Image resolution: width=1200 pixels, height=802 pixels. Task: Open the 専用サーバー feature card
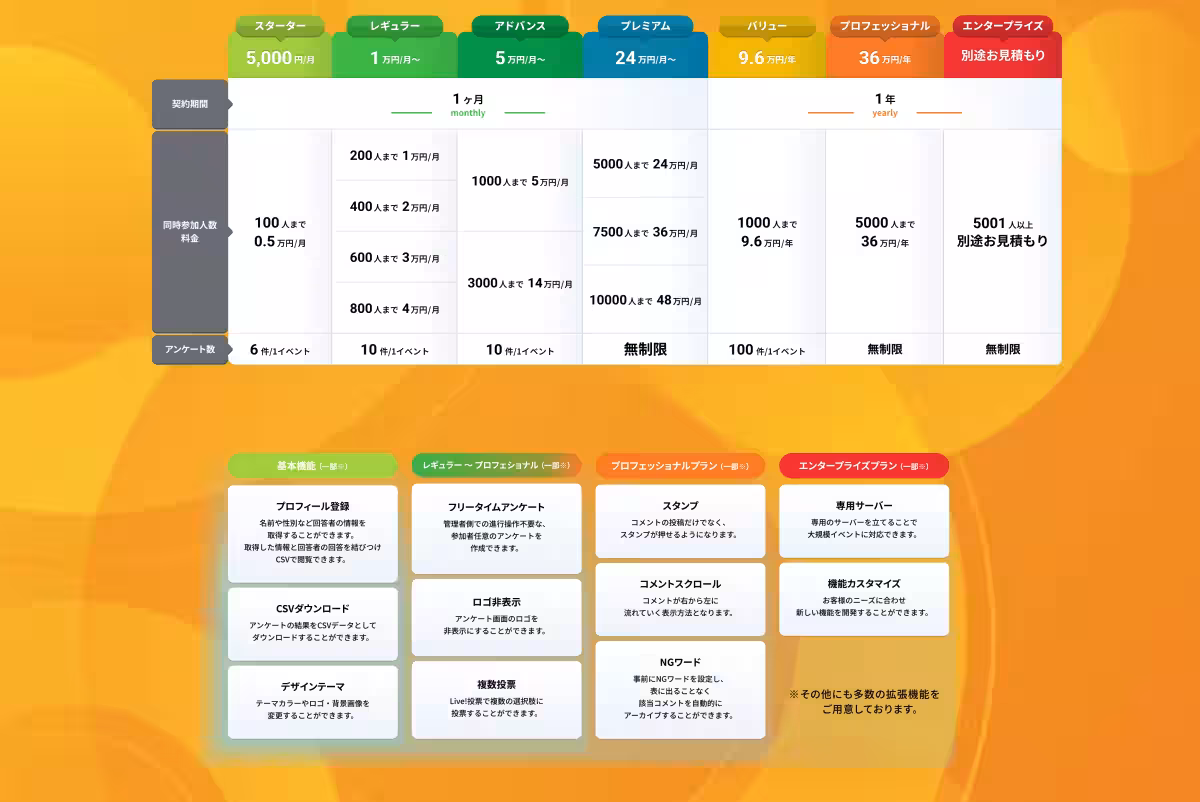[x=864, y=521]
